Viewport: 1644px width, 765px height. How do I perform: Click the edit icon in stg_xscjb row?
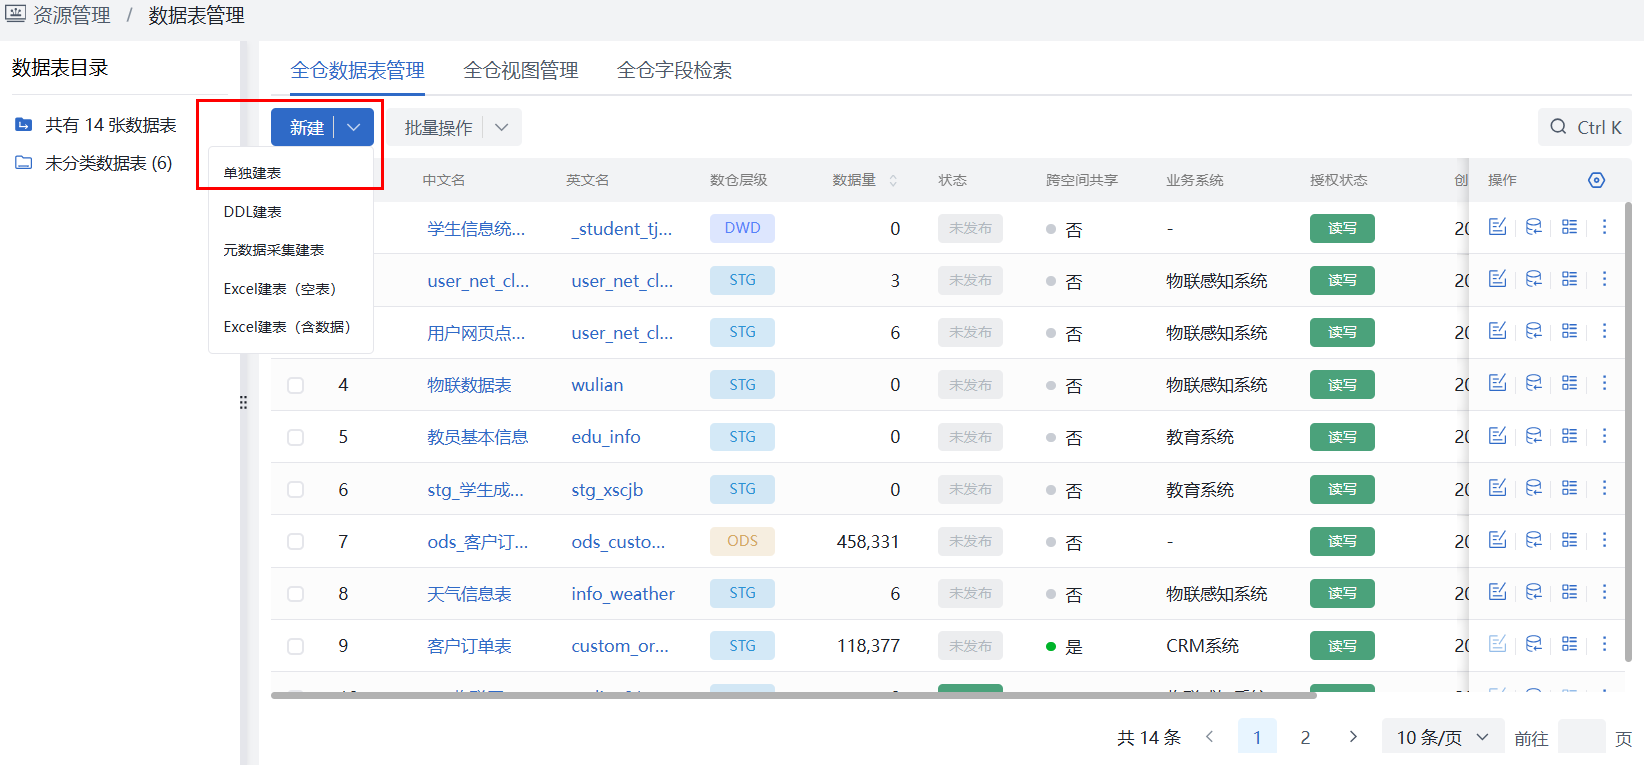coord(1497,488)
